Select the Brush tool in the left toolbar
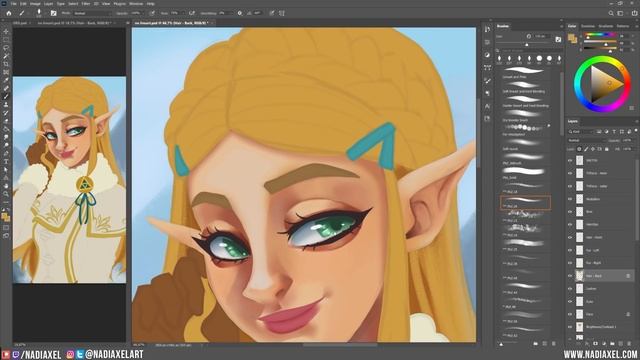640x360 pixels. click(x=6, y=97)
